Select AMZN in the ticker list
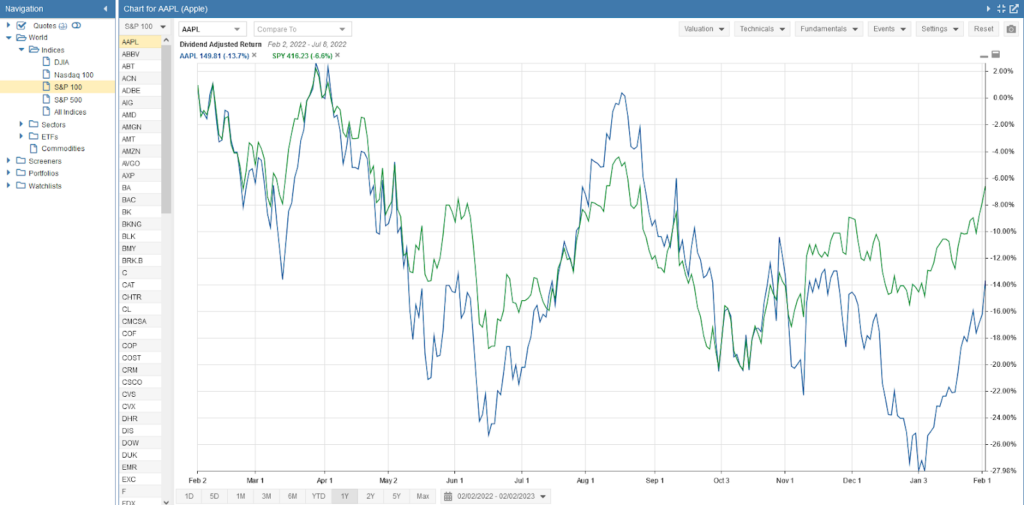Viewport: 1024px width, 505px height. [x=140, y=152]
